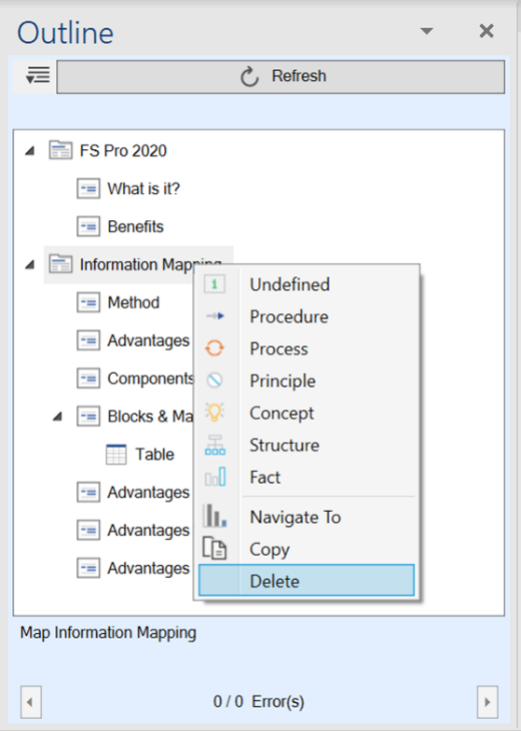Go to previous error arrow button
This screenshot has height=731, width=521.
[x=31, y=702]
